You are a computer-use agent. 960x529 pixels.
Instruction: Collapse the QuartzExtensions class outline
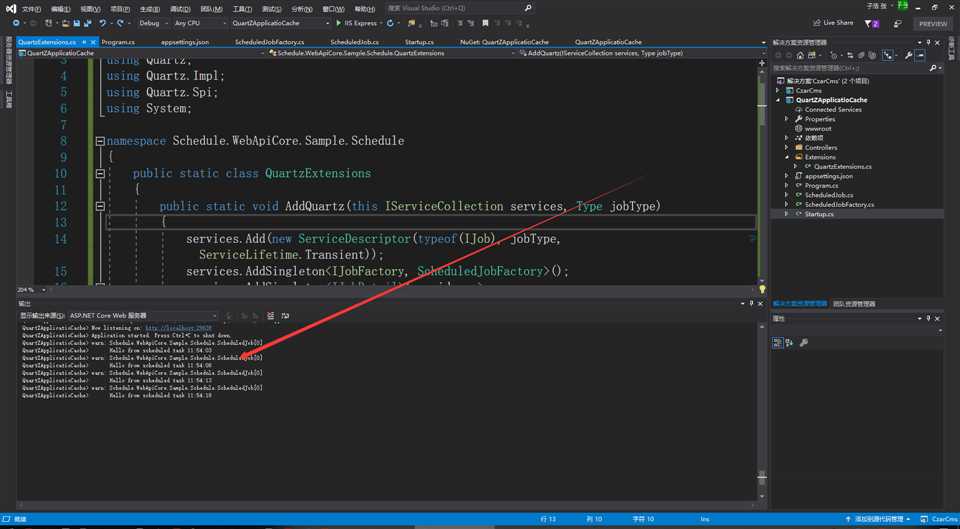[x=100, y=174]
